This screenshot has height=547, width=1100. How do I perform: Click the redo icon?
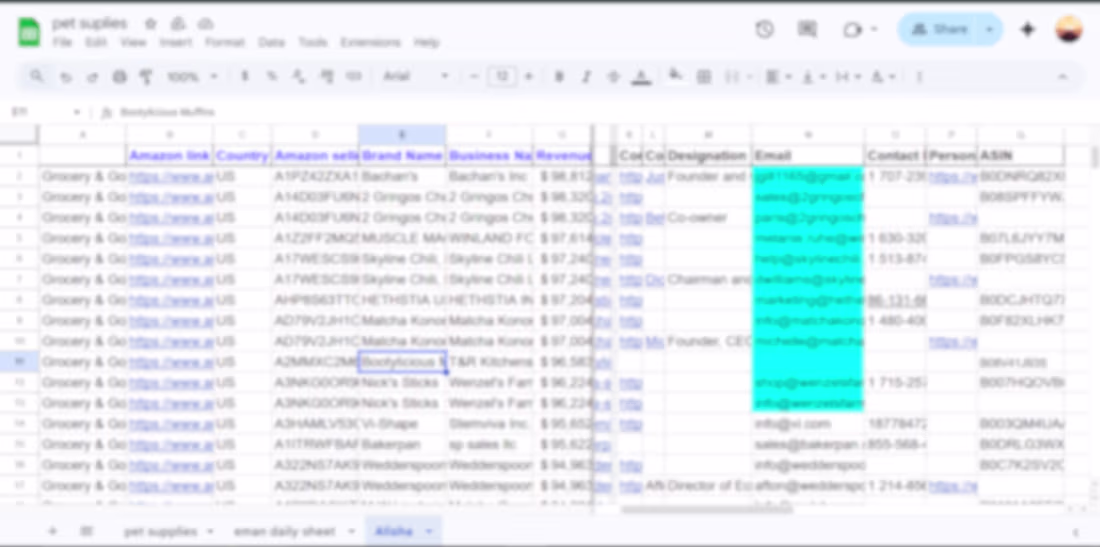[x=93, y=77]
